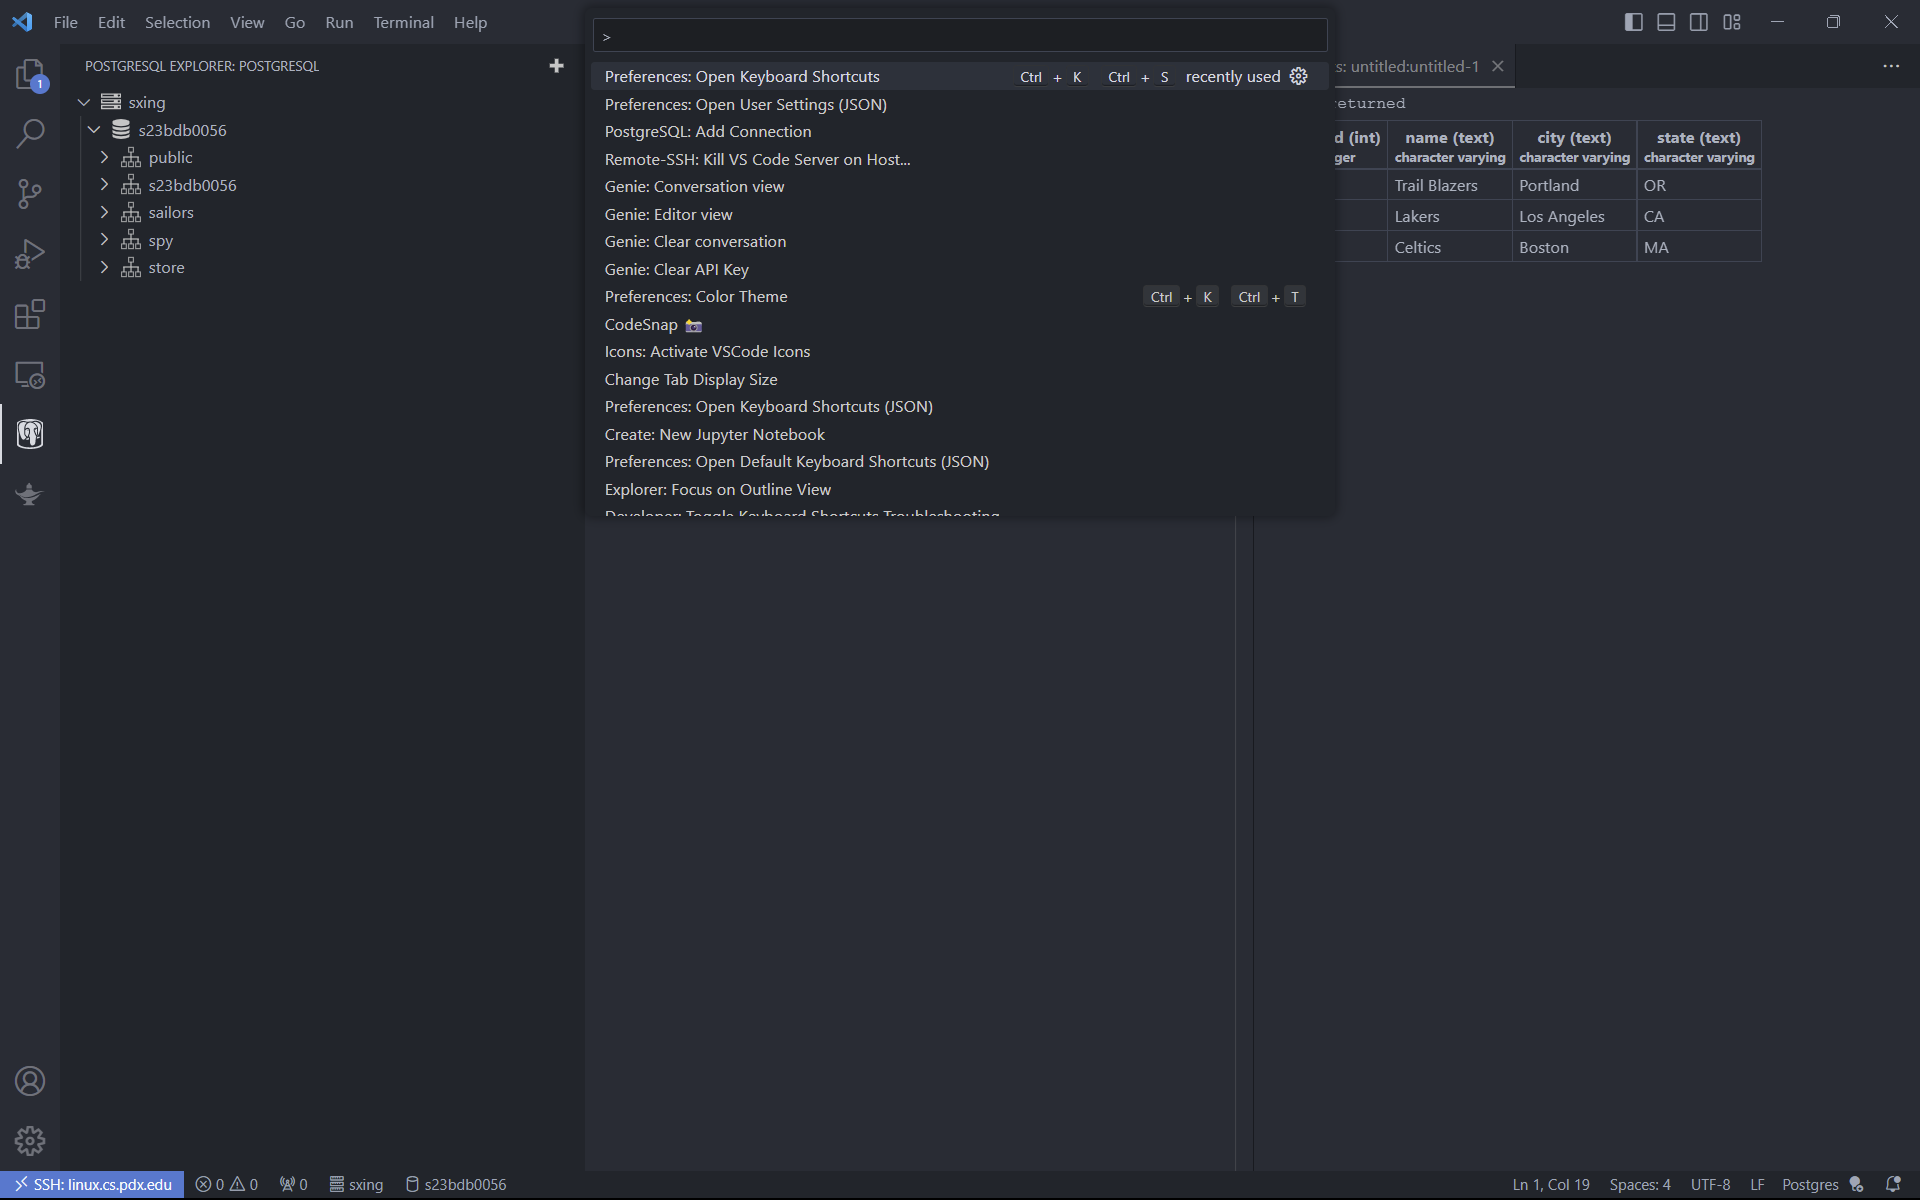Select Preferences: Color Theme command
This screenshot has height=1200, width=1920.
(696, 297)
